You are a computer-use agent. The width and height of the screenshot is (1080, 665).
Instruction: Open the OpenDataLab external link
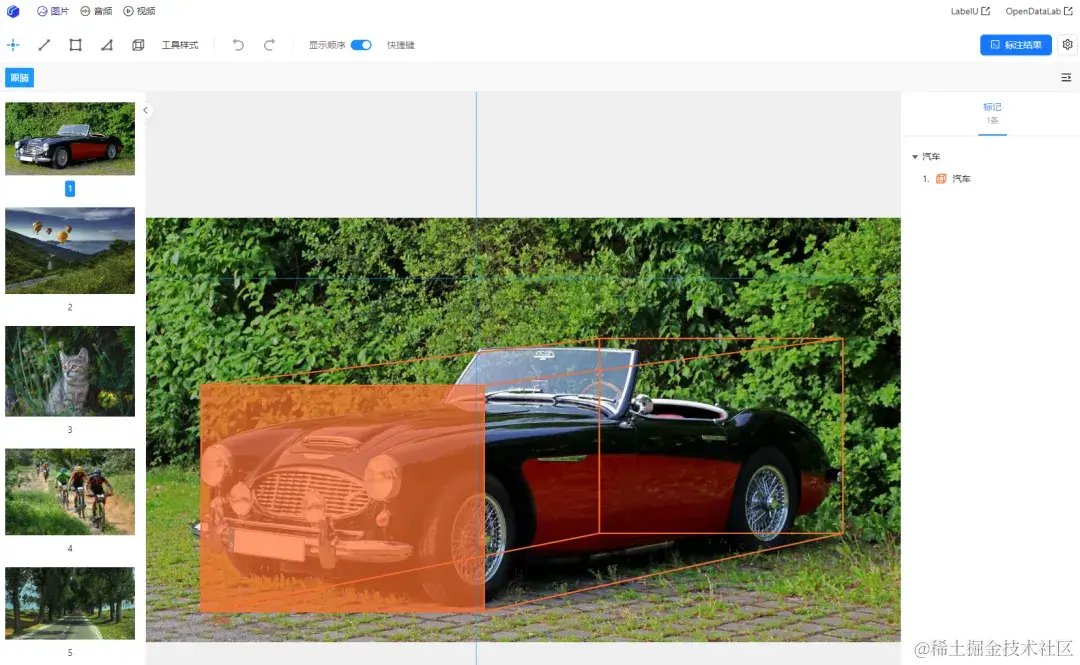point(1039,11)
